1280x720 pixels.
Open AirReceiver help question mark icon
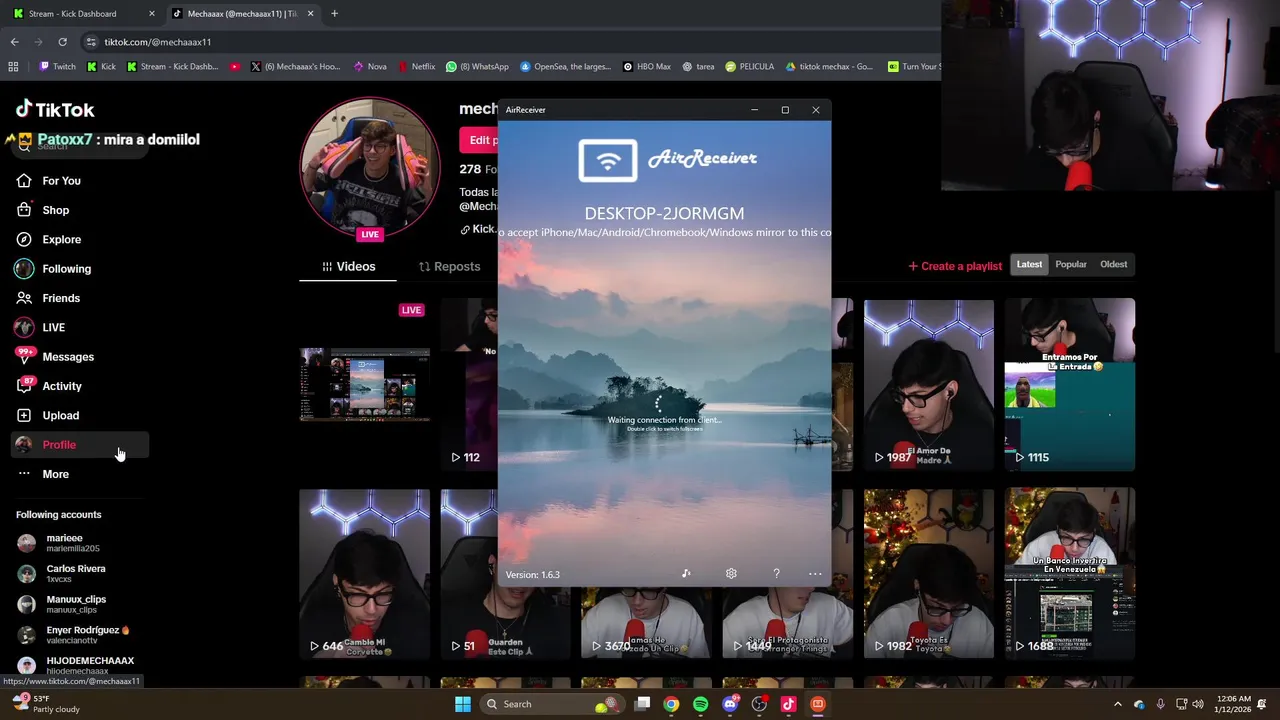pos(776,574)
